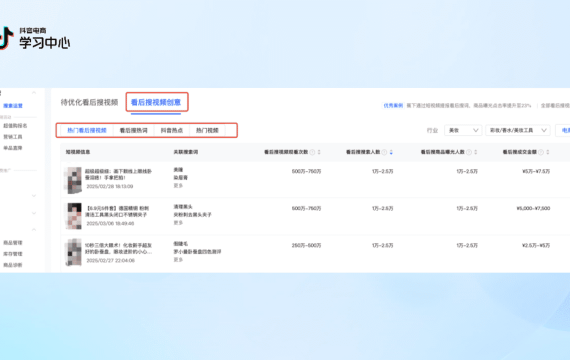The image size is (570, 360).
Task: Select the 看后搜视频创意 tab
Action: click(x=156, y=103)
